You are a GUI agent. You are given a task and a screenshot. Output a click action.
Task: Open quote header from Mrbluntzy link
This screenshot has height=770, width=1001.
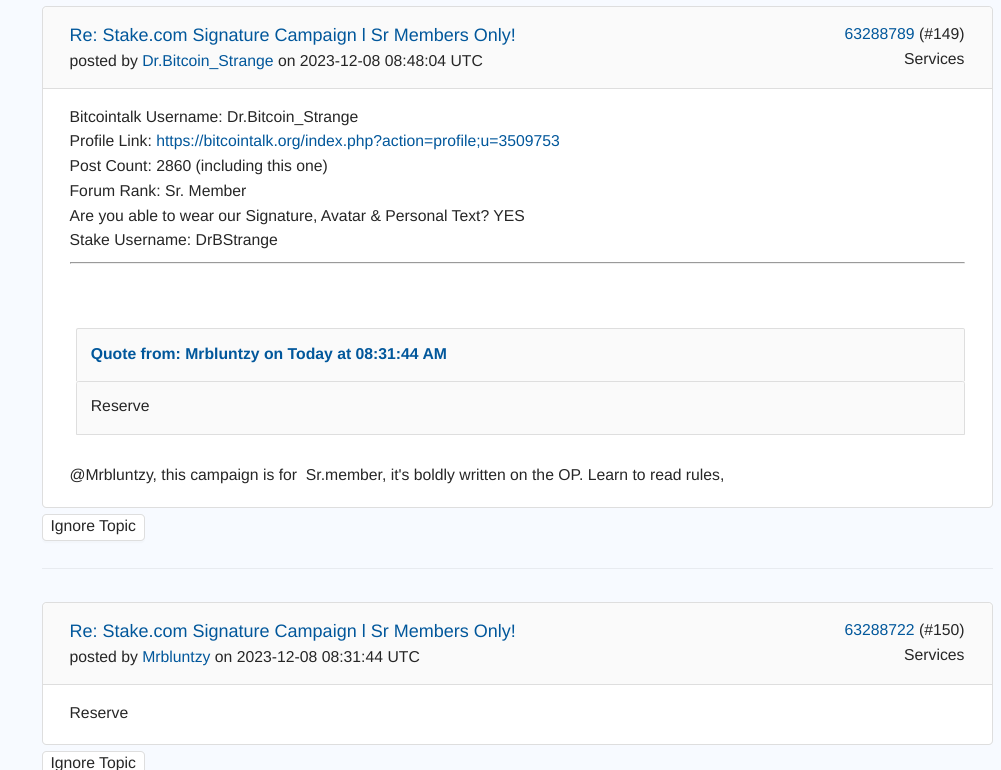269,354
